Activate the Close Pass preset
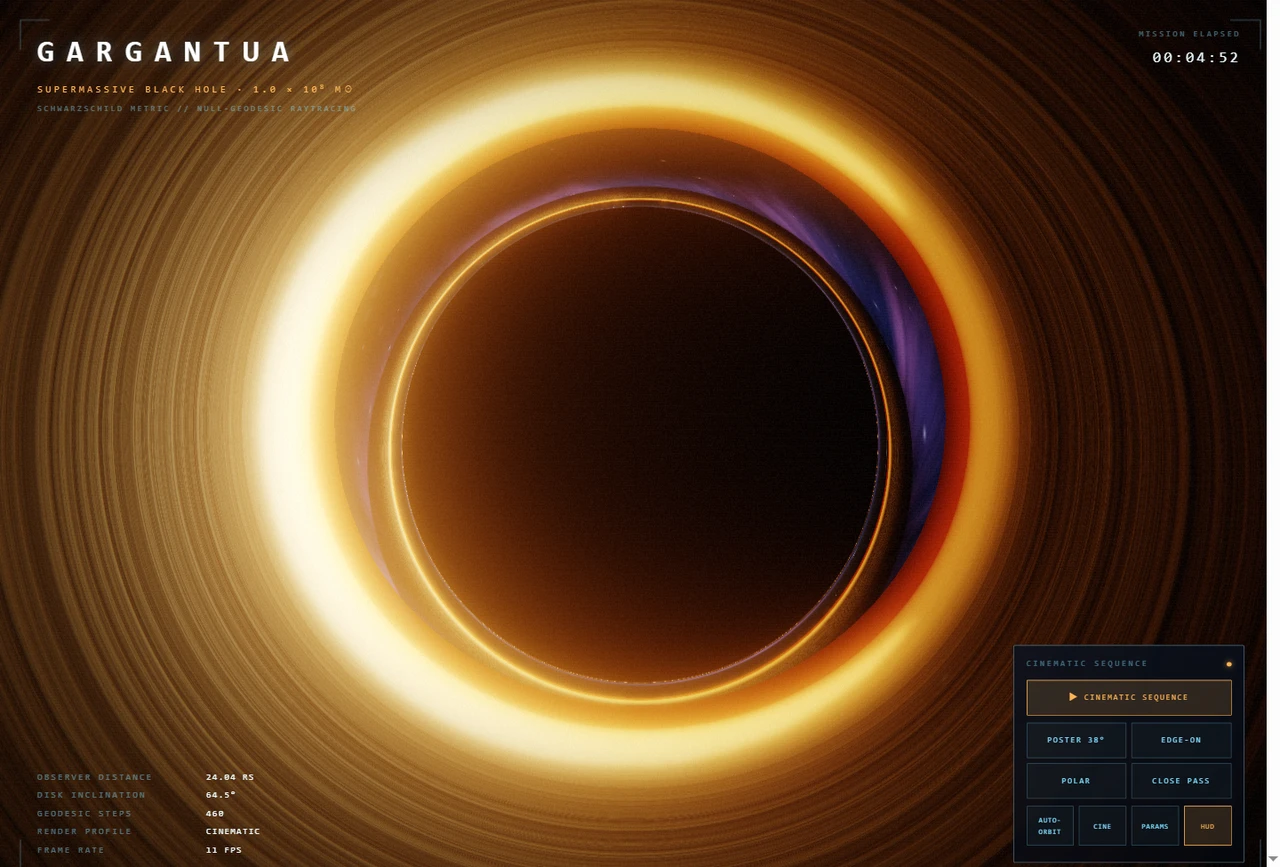 [x=1181, y=781]
